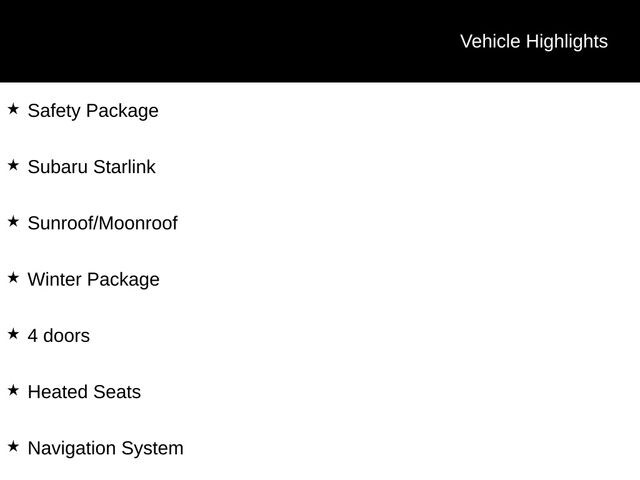Select the Heated Seats highlight

tap(84, 392)
